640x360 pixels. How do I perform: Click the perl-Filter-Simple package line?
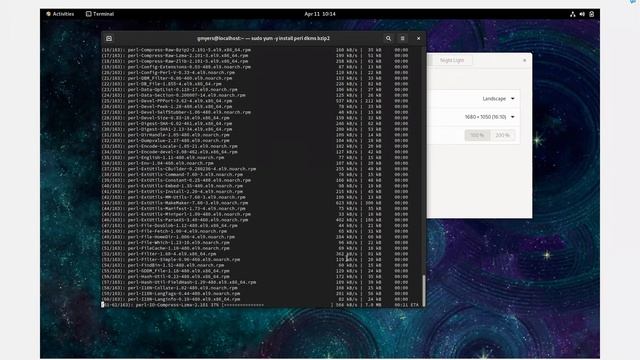coord(255,260)
